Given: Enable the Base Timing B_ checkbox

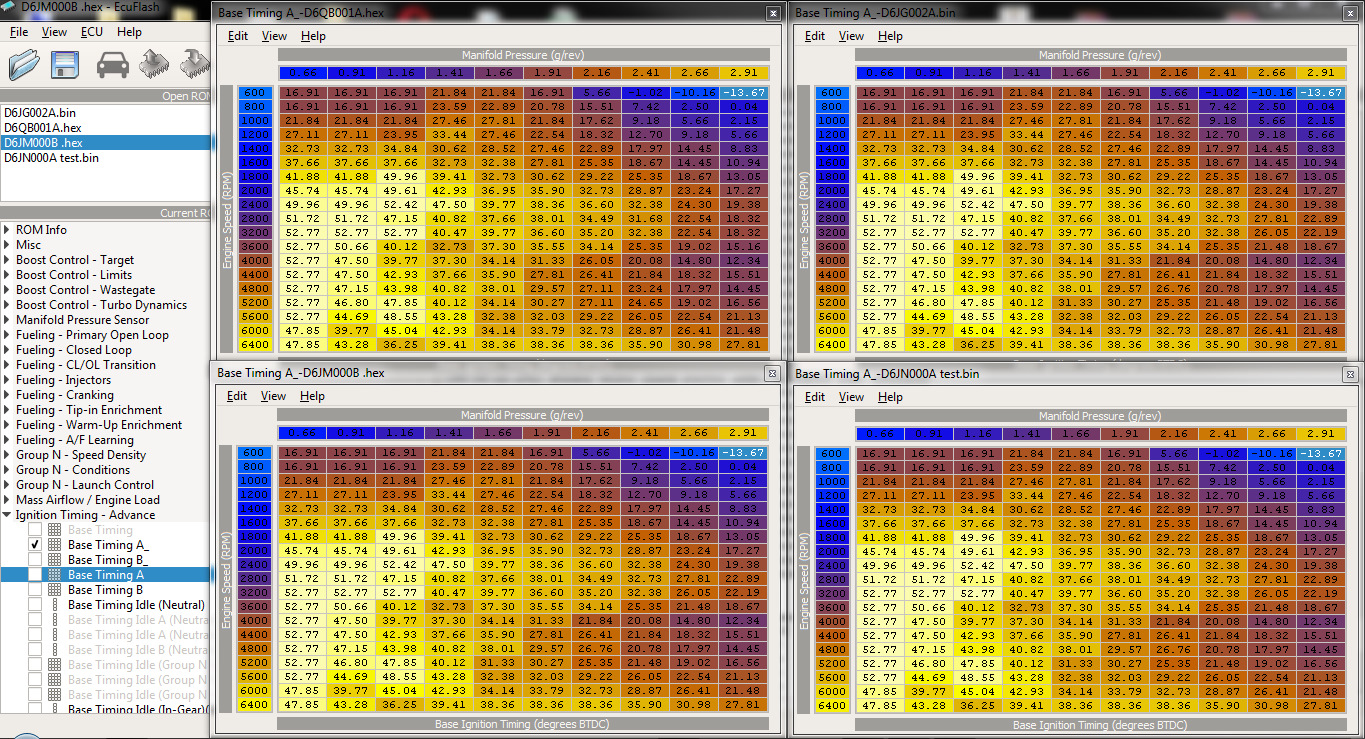Looking at the screenshot, I should pos(35,560).
